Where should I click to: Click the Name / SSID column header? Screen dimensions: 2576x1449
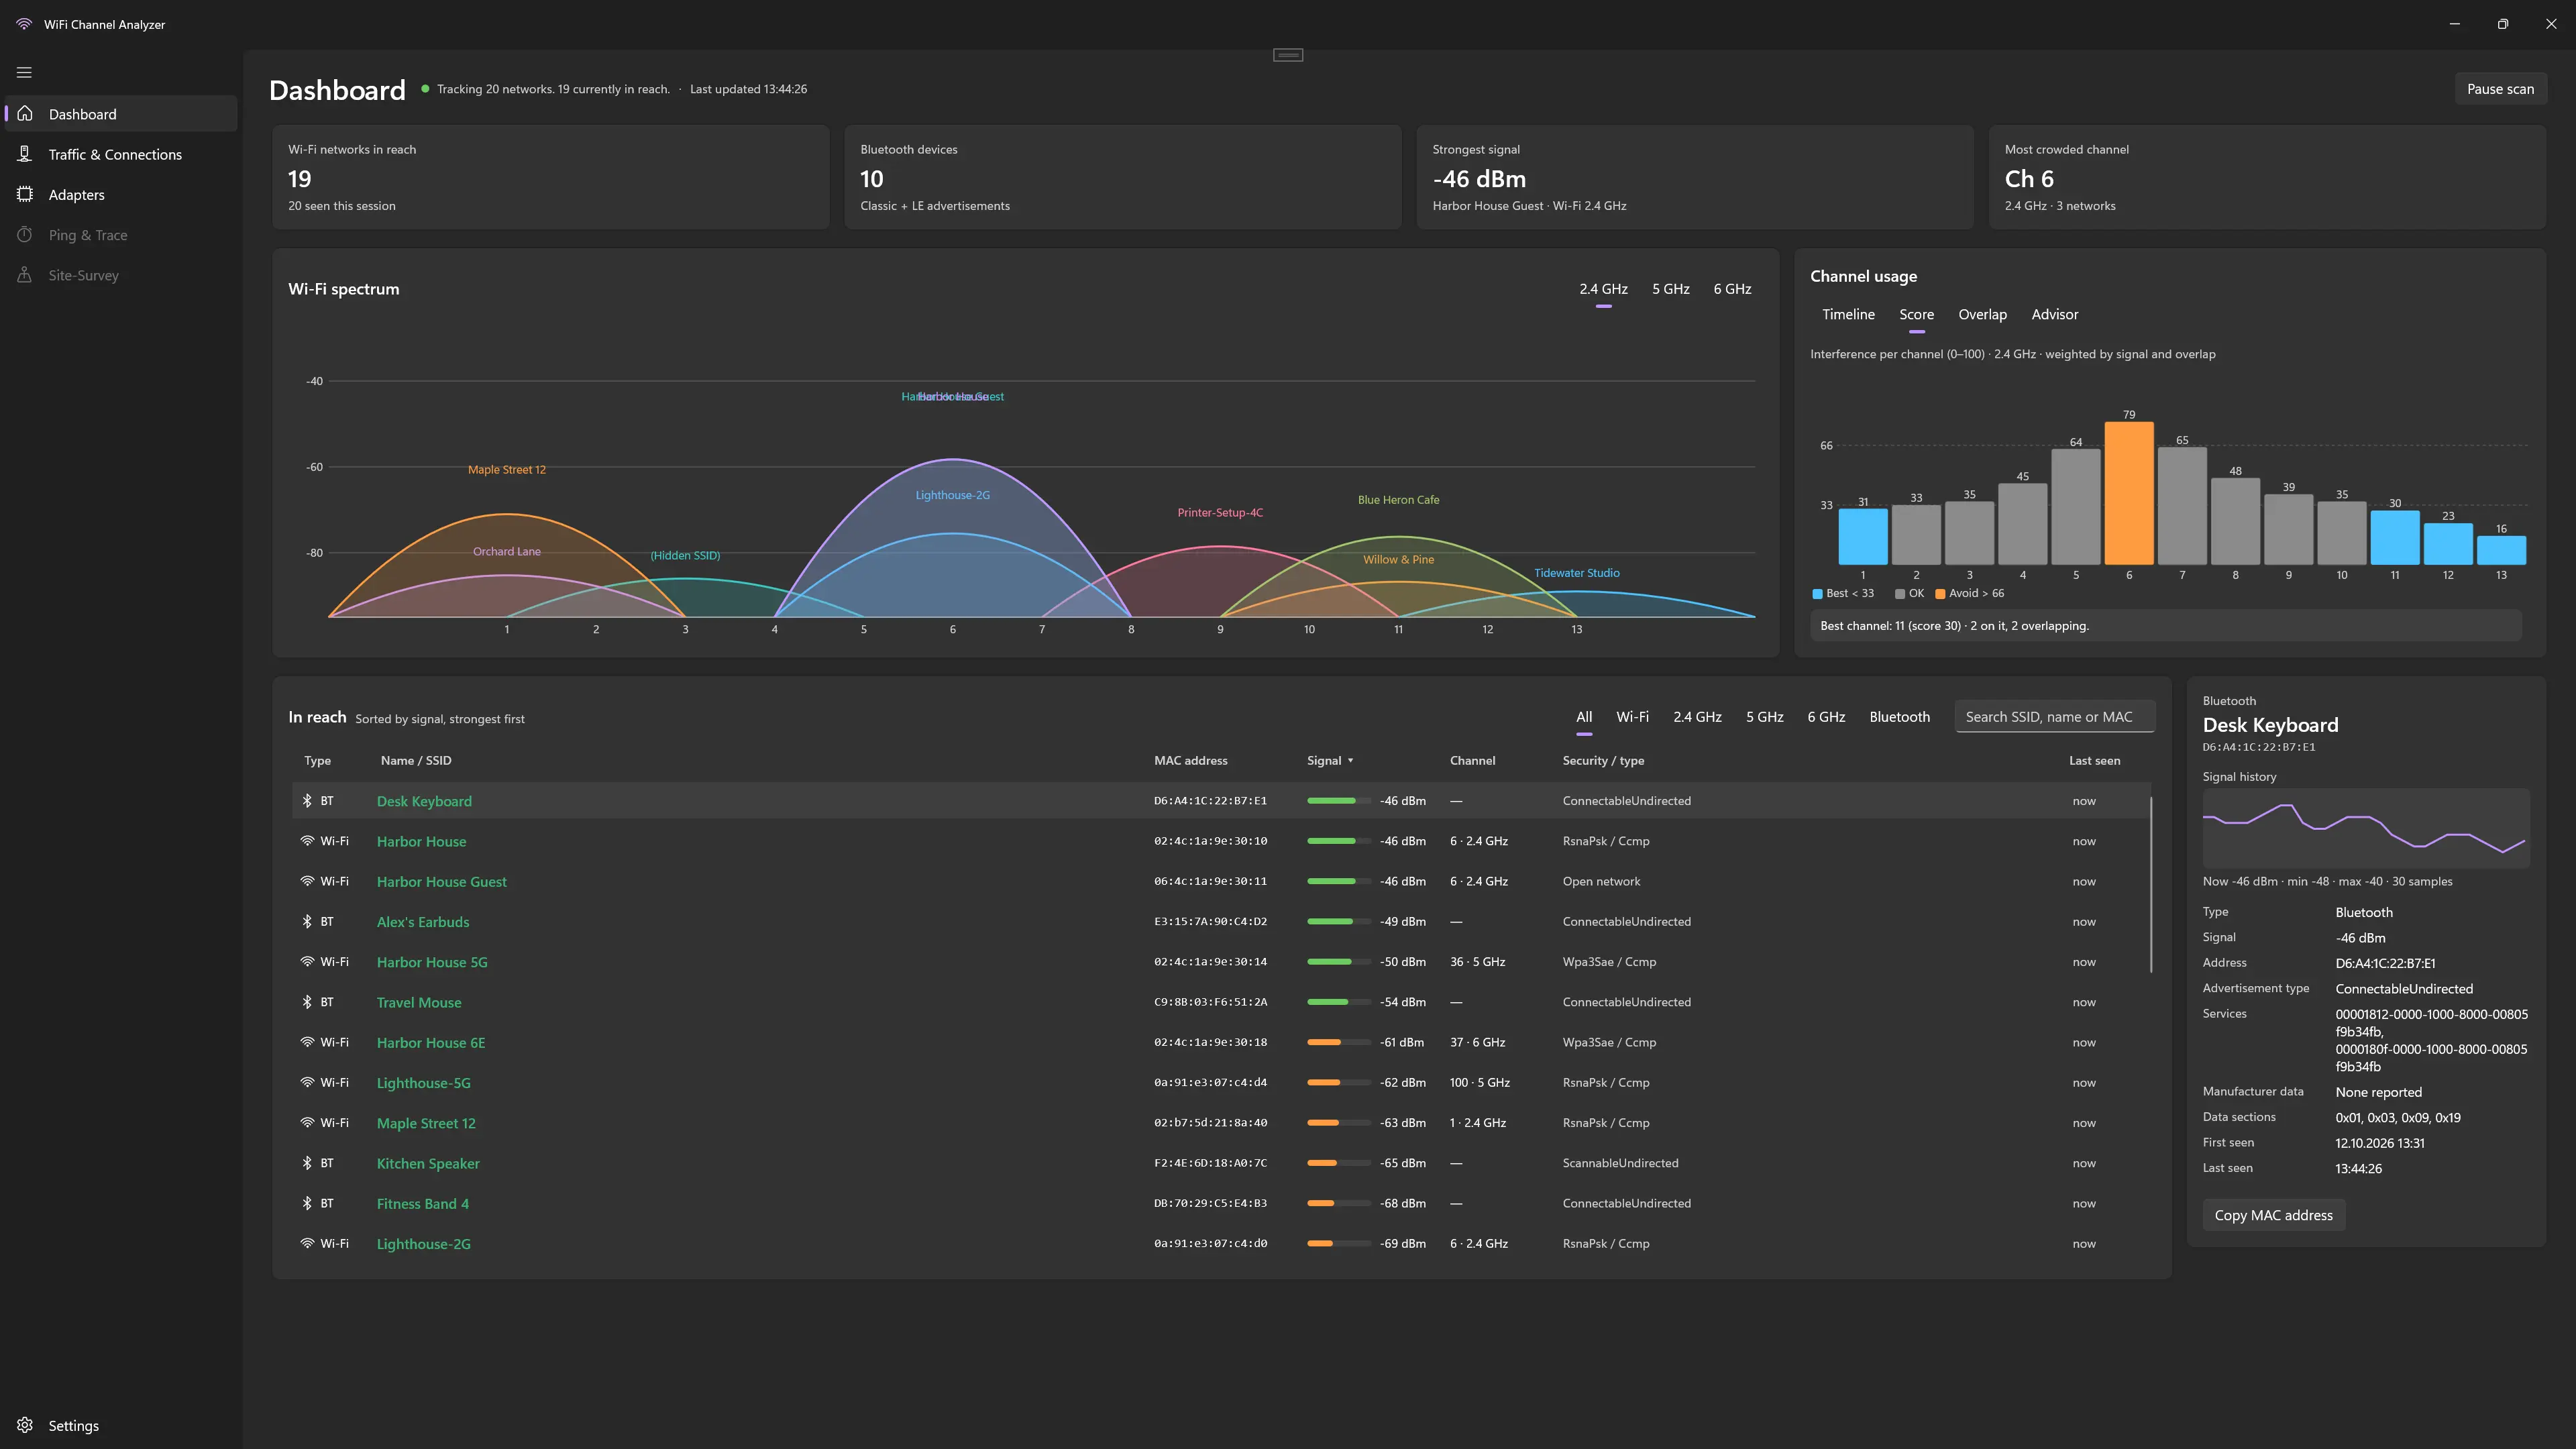416,761
